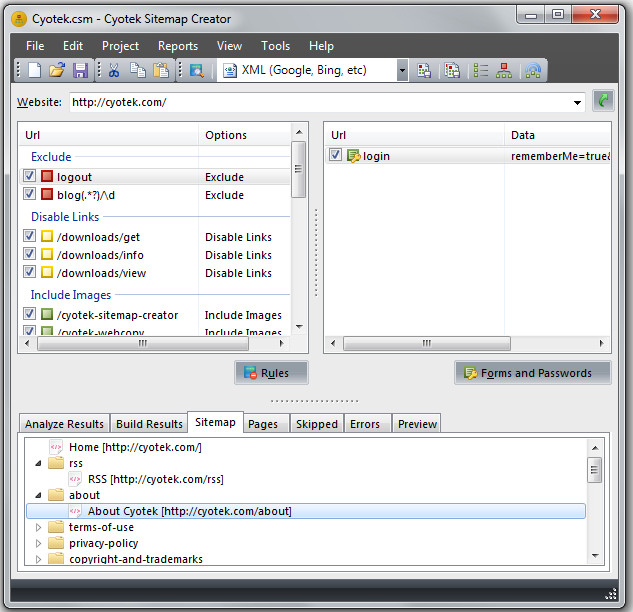633x612 pixels.
Task: Expand the copyright-and-trademarks tree node
Action: [38, 559]
